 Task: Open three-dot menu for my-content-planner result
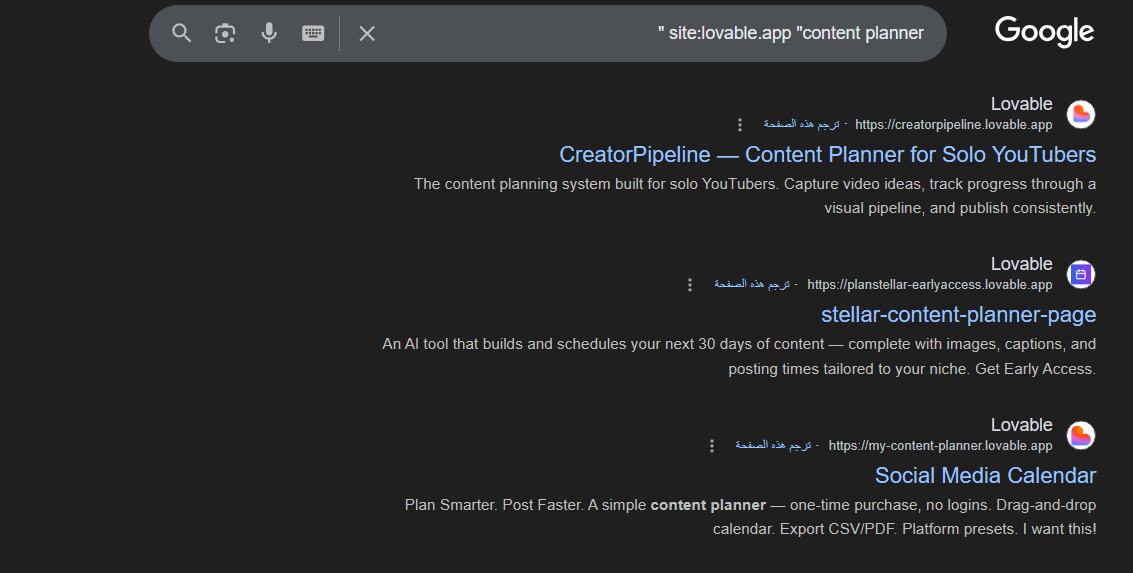712,446
